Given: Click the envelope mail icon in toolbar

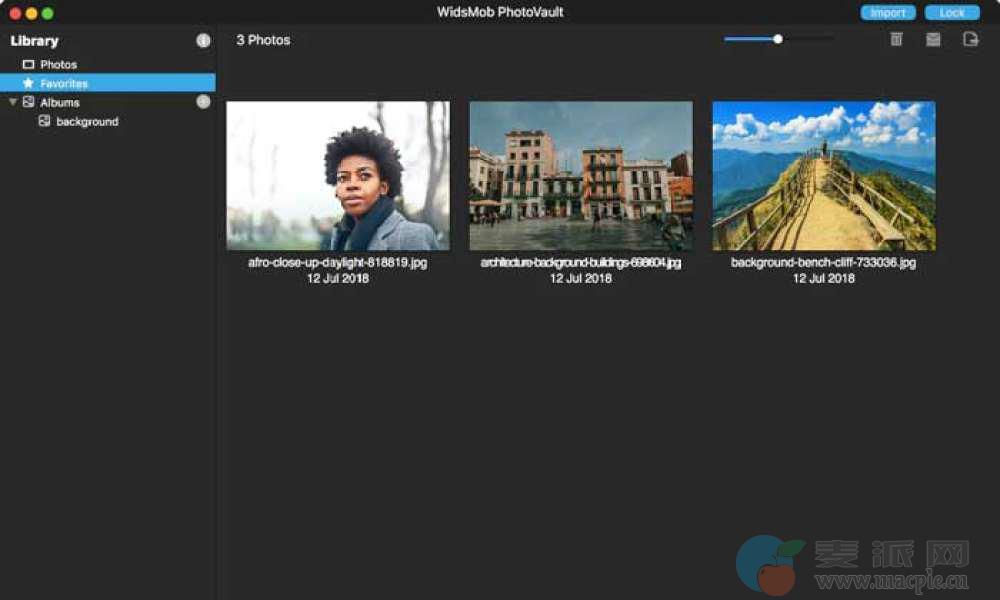Looking at the screenshot, I should click(933, 39).
